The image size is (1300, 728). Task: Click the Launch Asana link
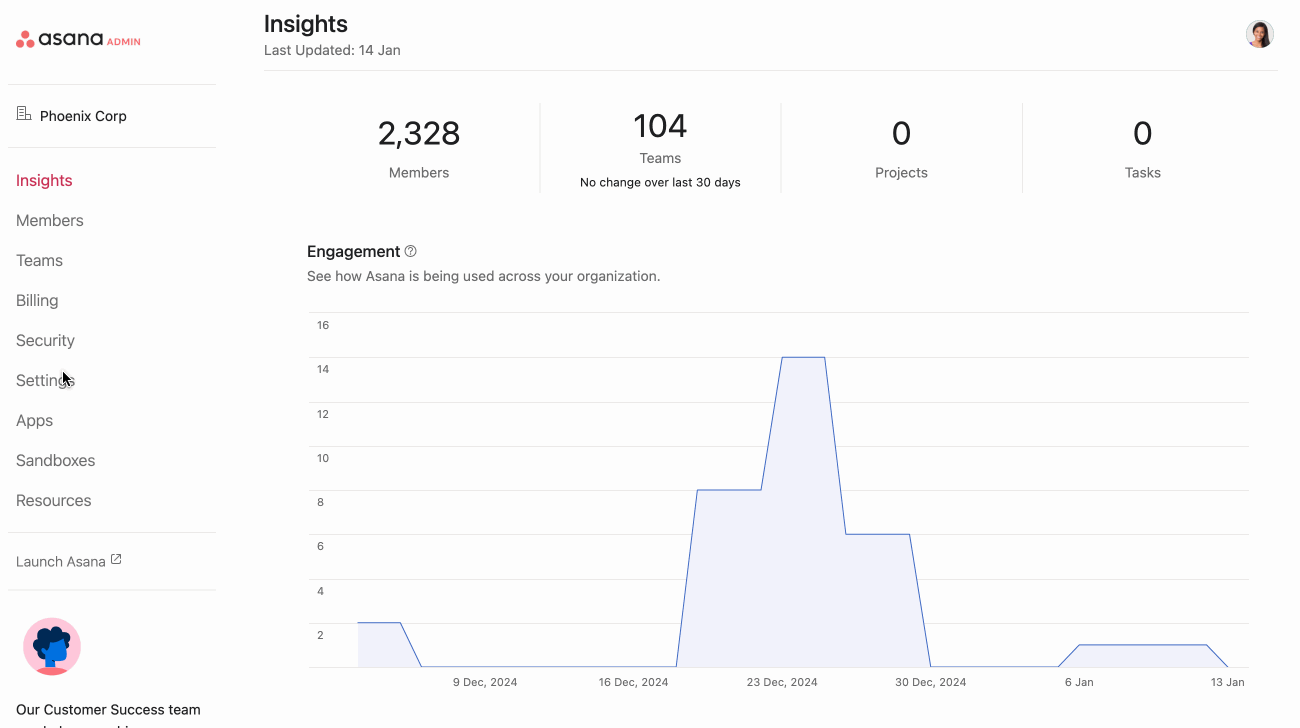pyautogui.click(x=61, y=561)
